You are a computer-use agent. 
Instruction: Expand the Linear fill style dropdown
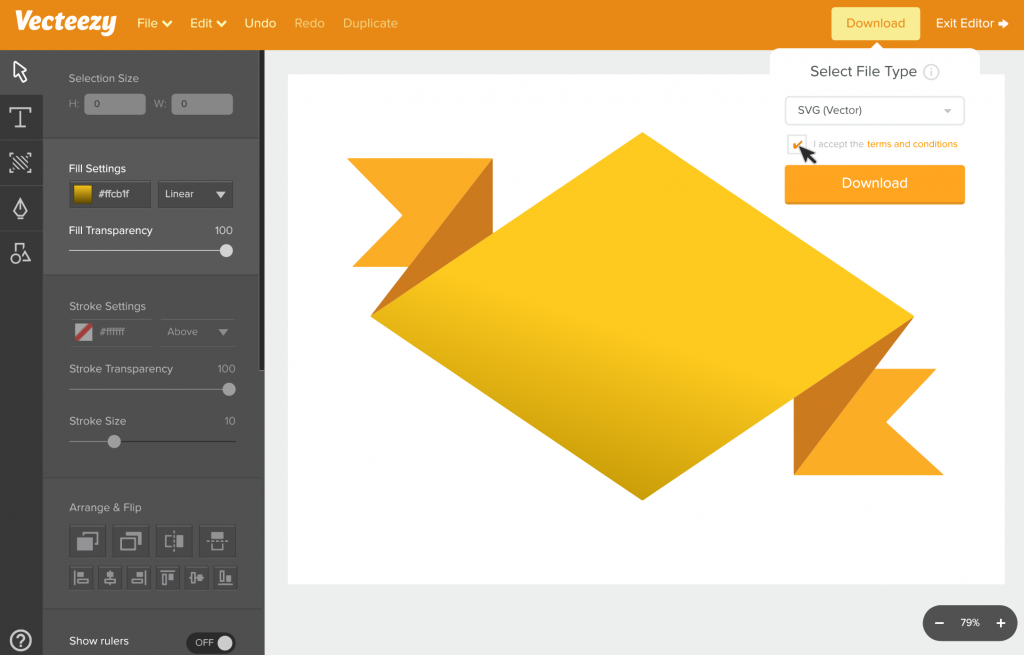(x=195, y=194)
